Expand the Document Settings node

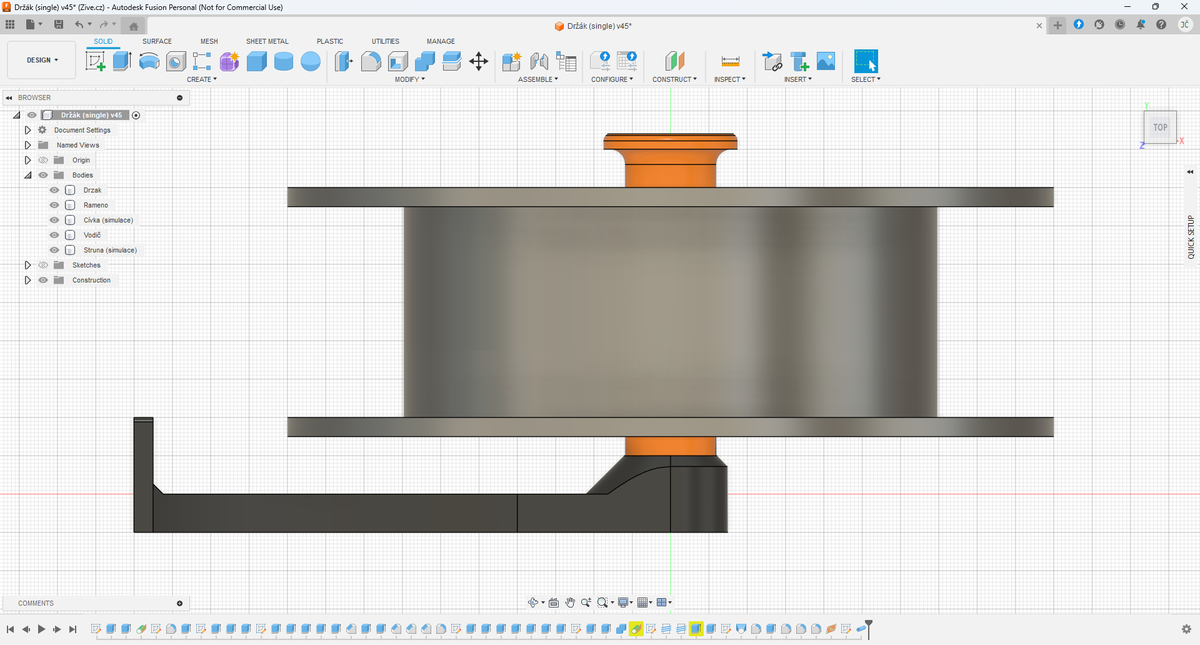[x=28, y=130]
